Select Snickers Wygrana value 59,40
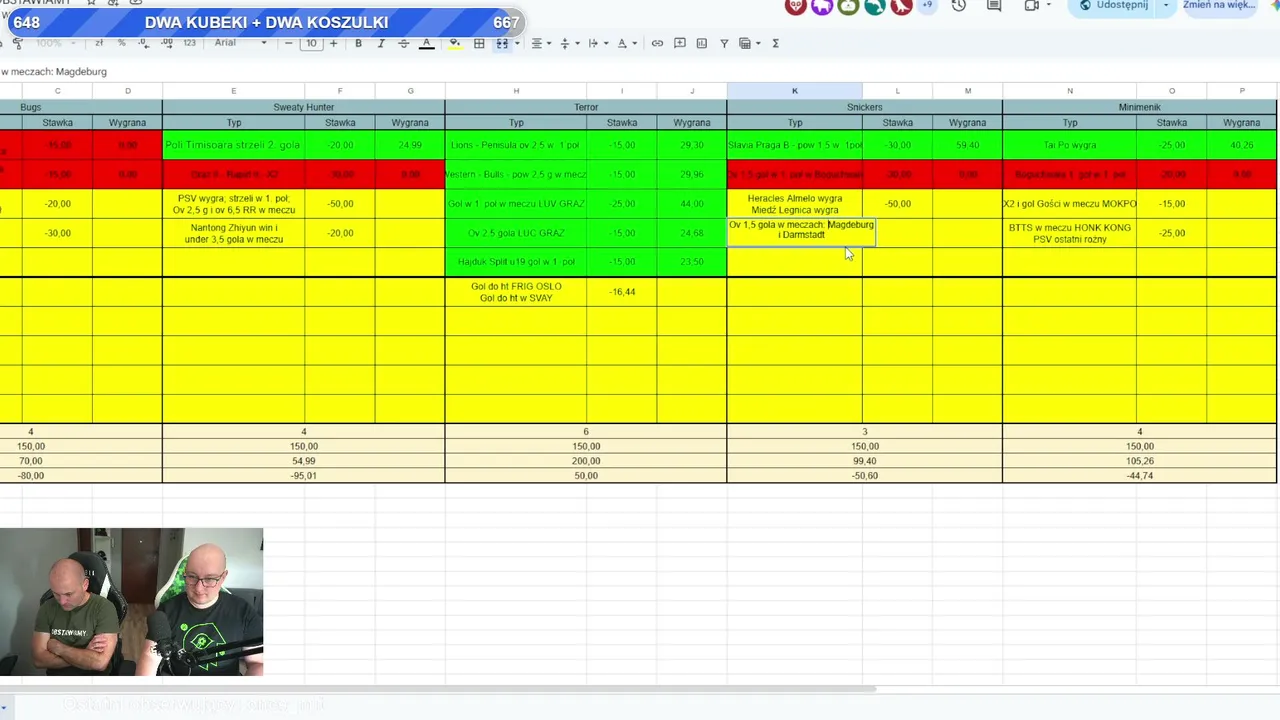 click(967, 145)
